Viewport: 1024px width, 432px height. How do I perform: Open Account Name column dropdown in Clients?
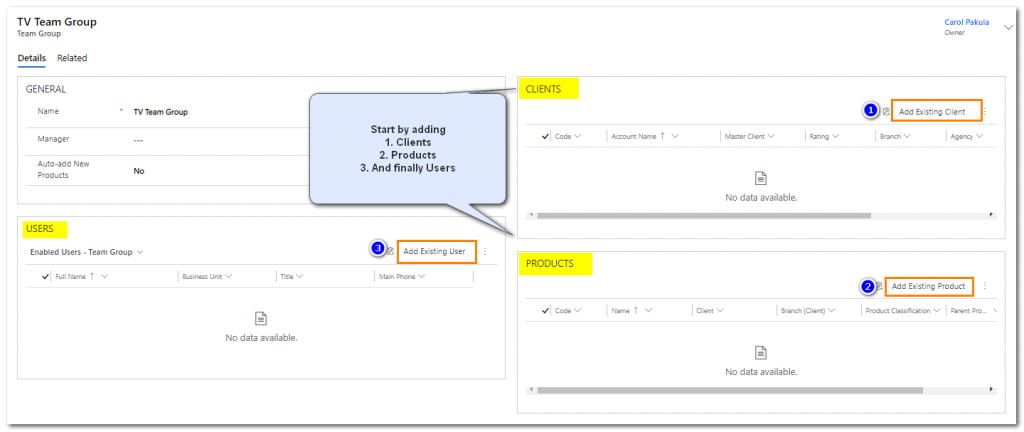coord(676,136)
